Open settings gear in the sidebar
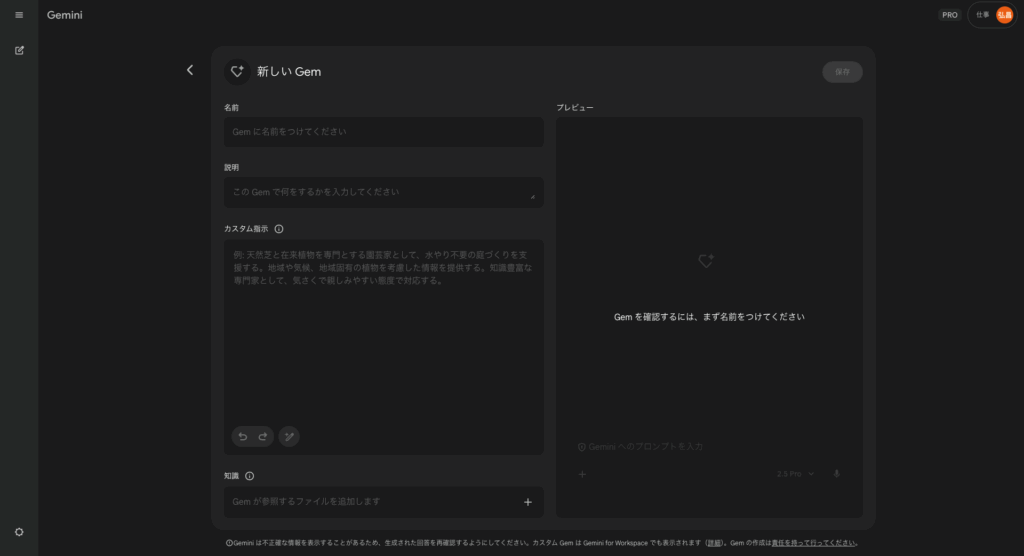 tap(19, 532)
